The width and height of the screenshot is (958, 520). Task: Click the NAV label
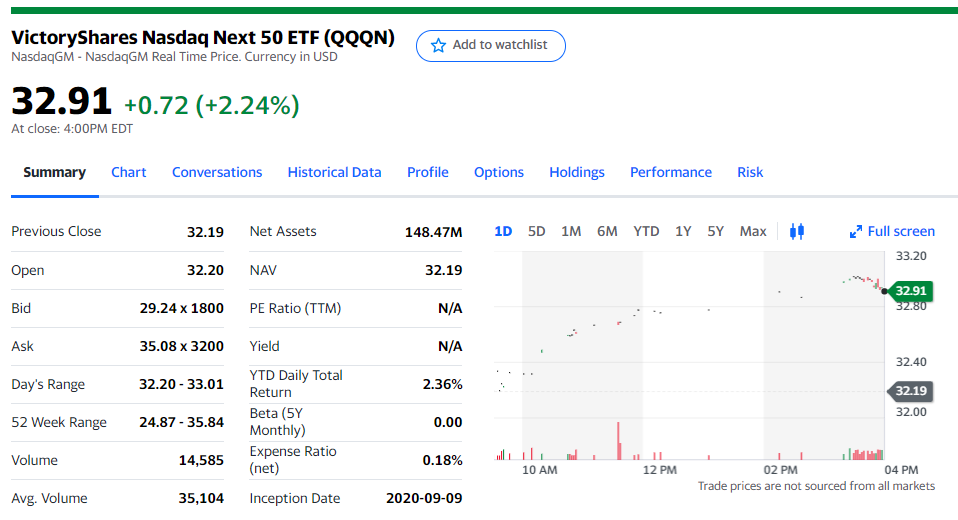pyautogui.click(x=263, y=270)
